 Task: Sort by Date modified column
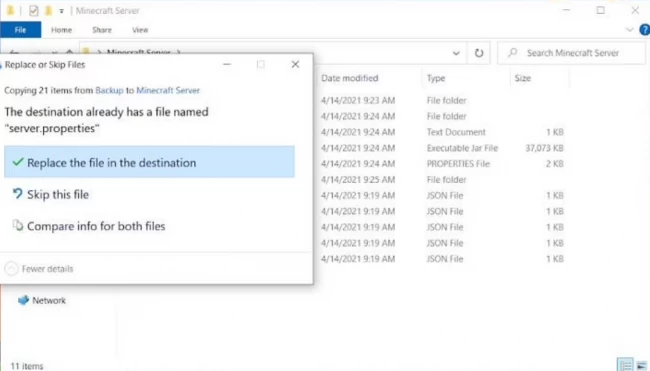[x=349, y=78]
